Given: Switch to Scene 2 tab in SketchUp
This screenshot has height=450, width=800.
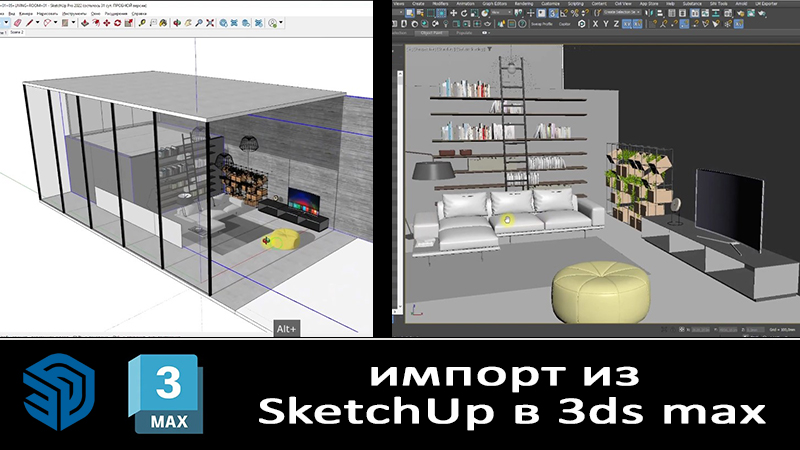Looking at the screenshot, I should (x=17, y=32).
